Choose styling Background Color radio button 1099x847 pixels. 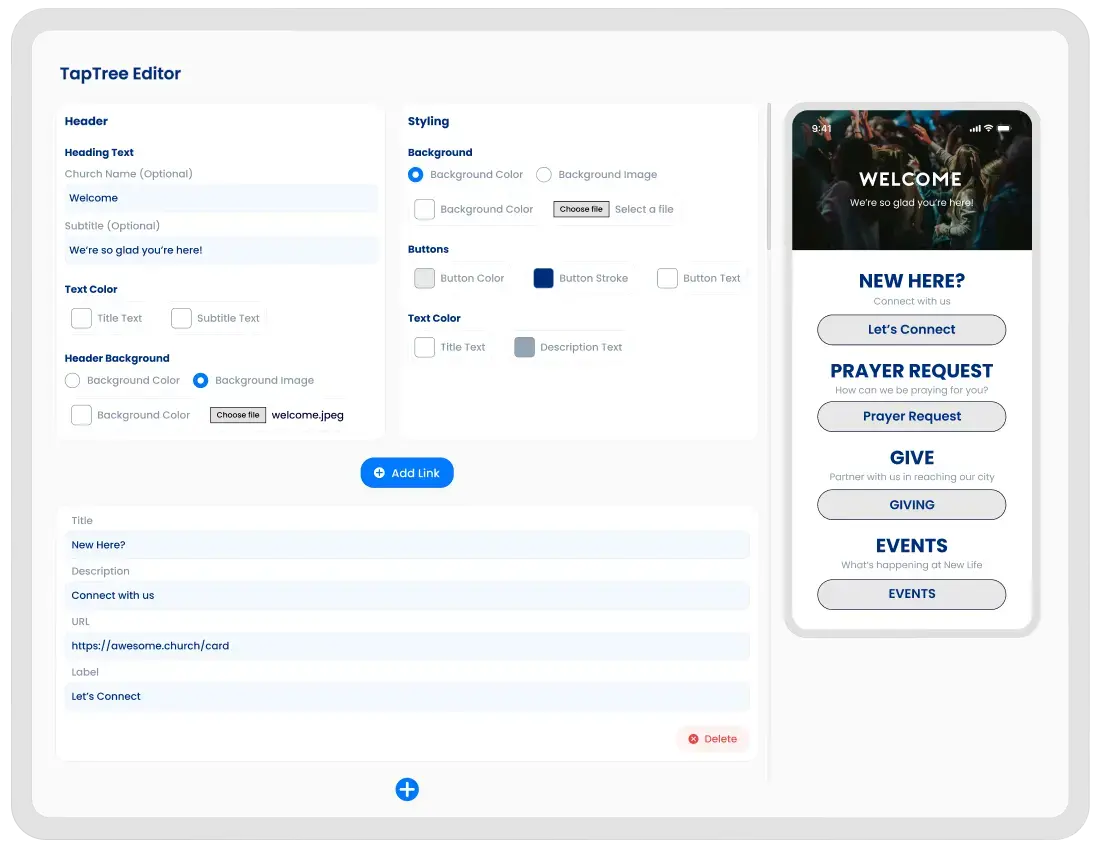416,175
